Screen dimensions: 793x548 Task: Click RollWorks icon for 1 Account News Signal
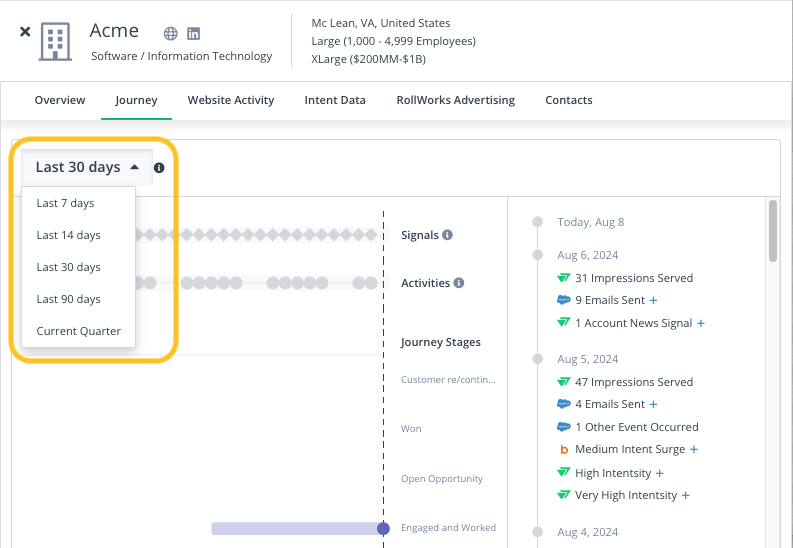point(563,322)
